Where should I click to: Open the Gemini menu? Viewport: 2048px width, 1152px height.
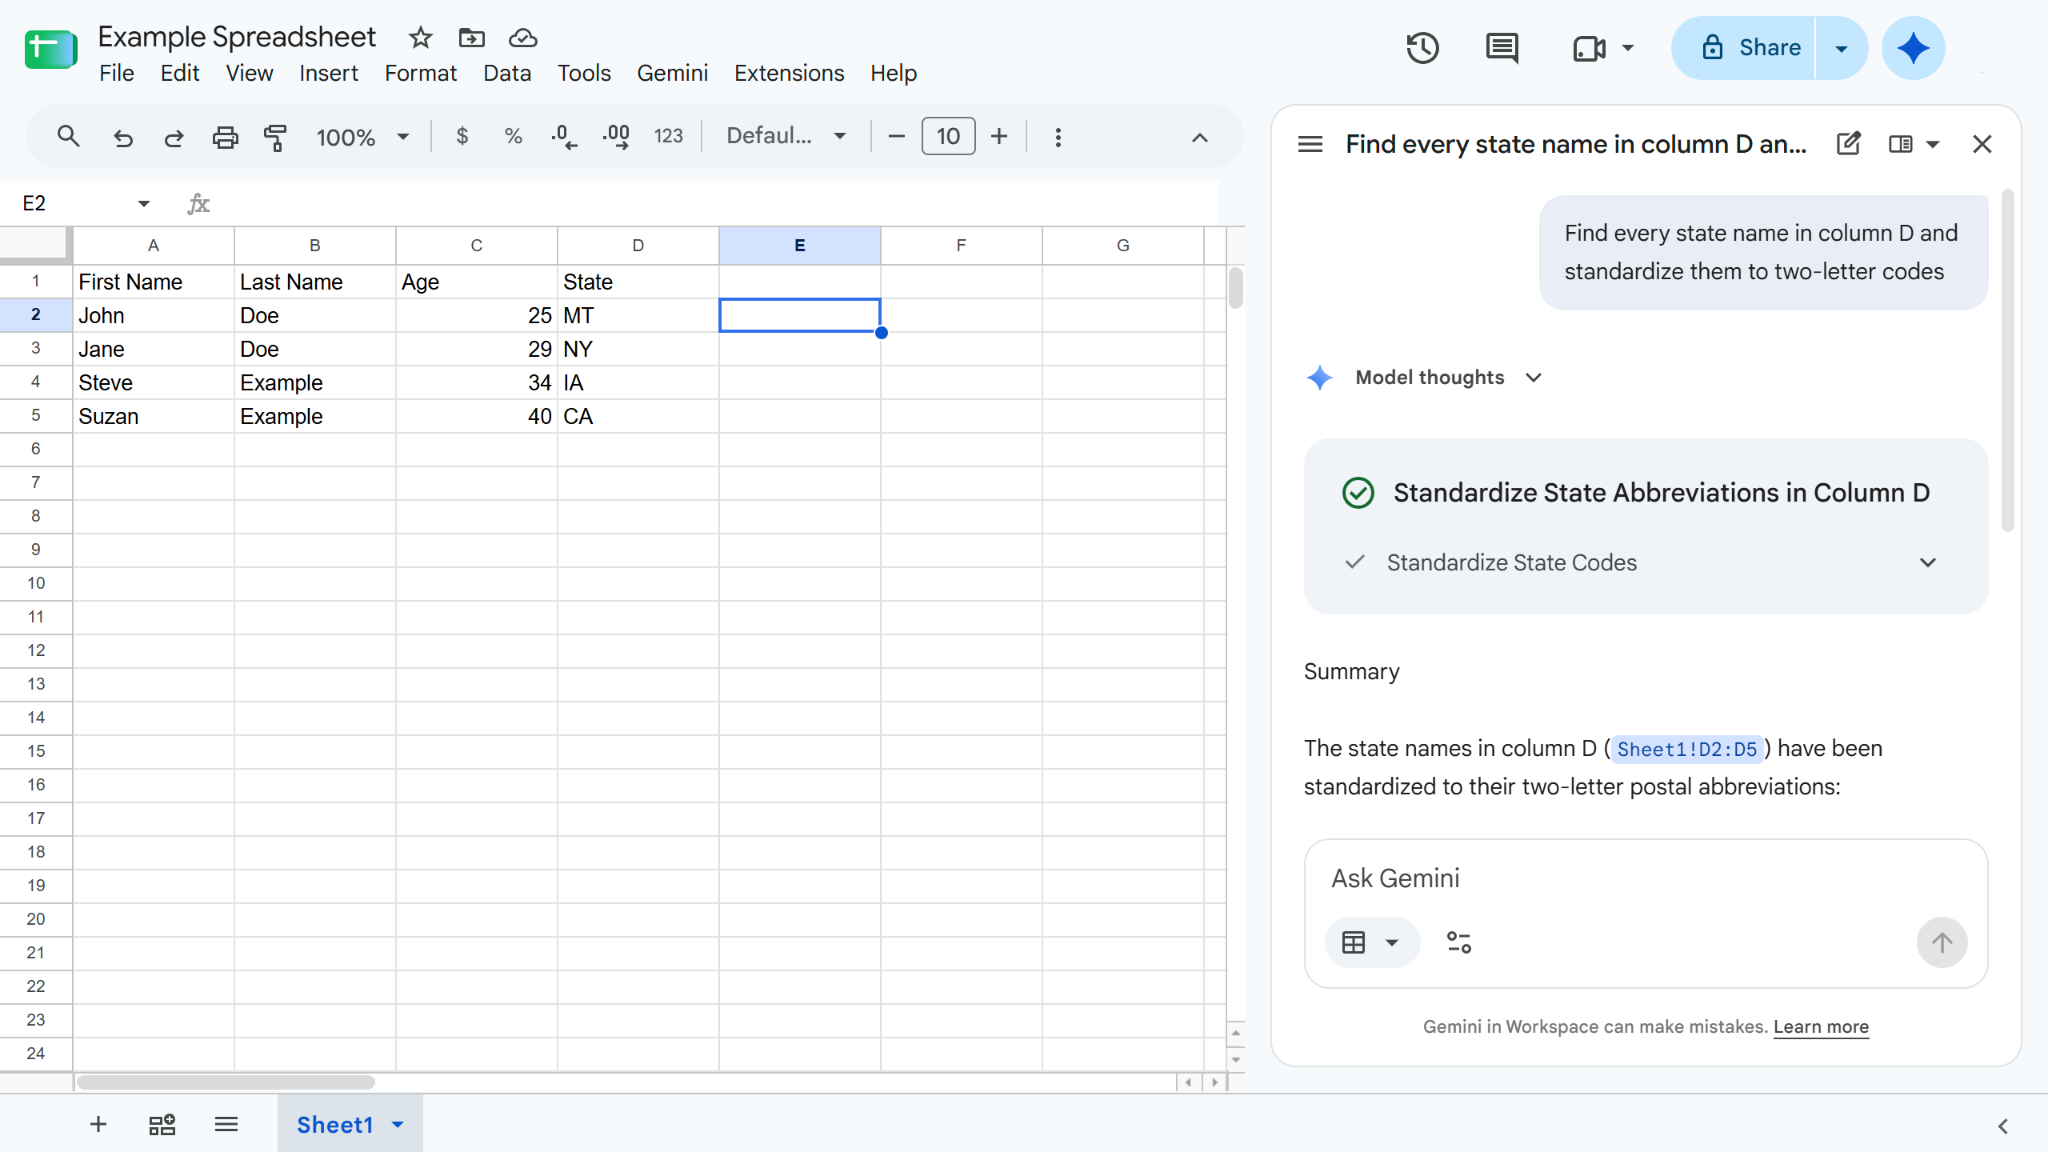point(672,73)
